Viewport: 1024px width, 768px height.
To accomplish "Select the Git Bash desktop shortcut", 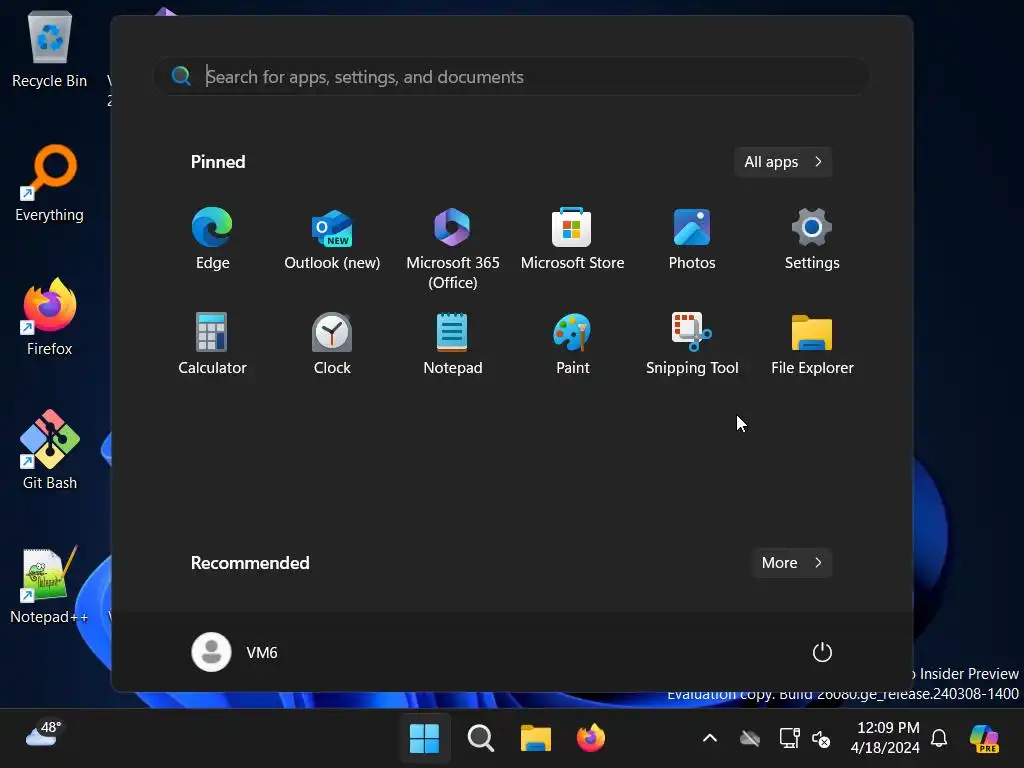I will 50,451.
